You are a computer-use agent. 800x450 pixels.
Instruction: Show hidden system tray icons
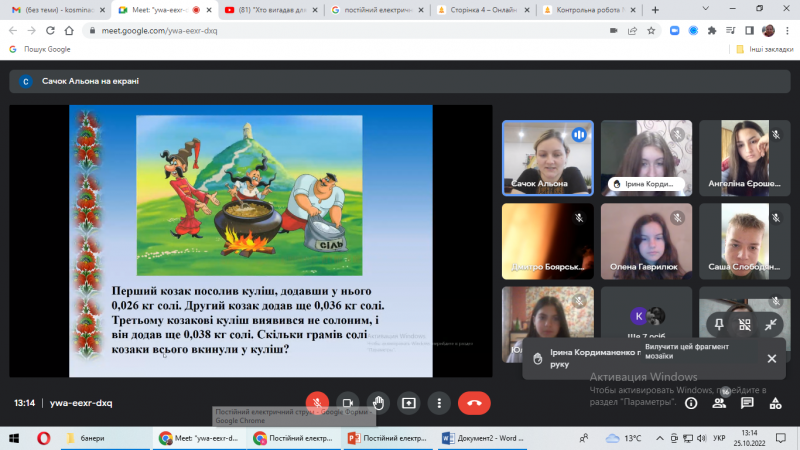[660, 438]
